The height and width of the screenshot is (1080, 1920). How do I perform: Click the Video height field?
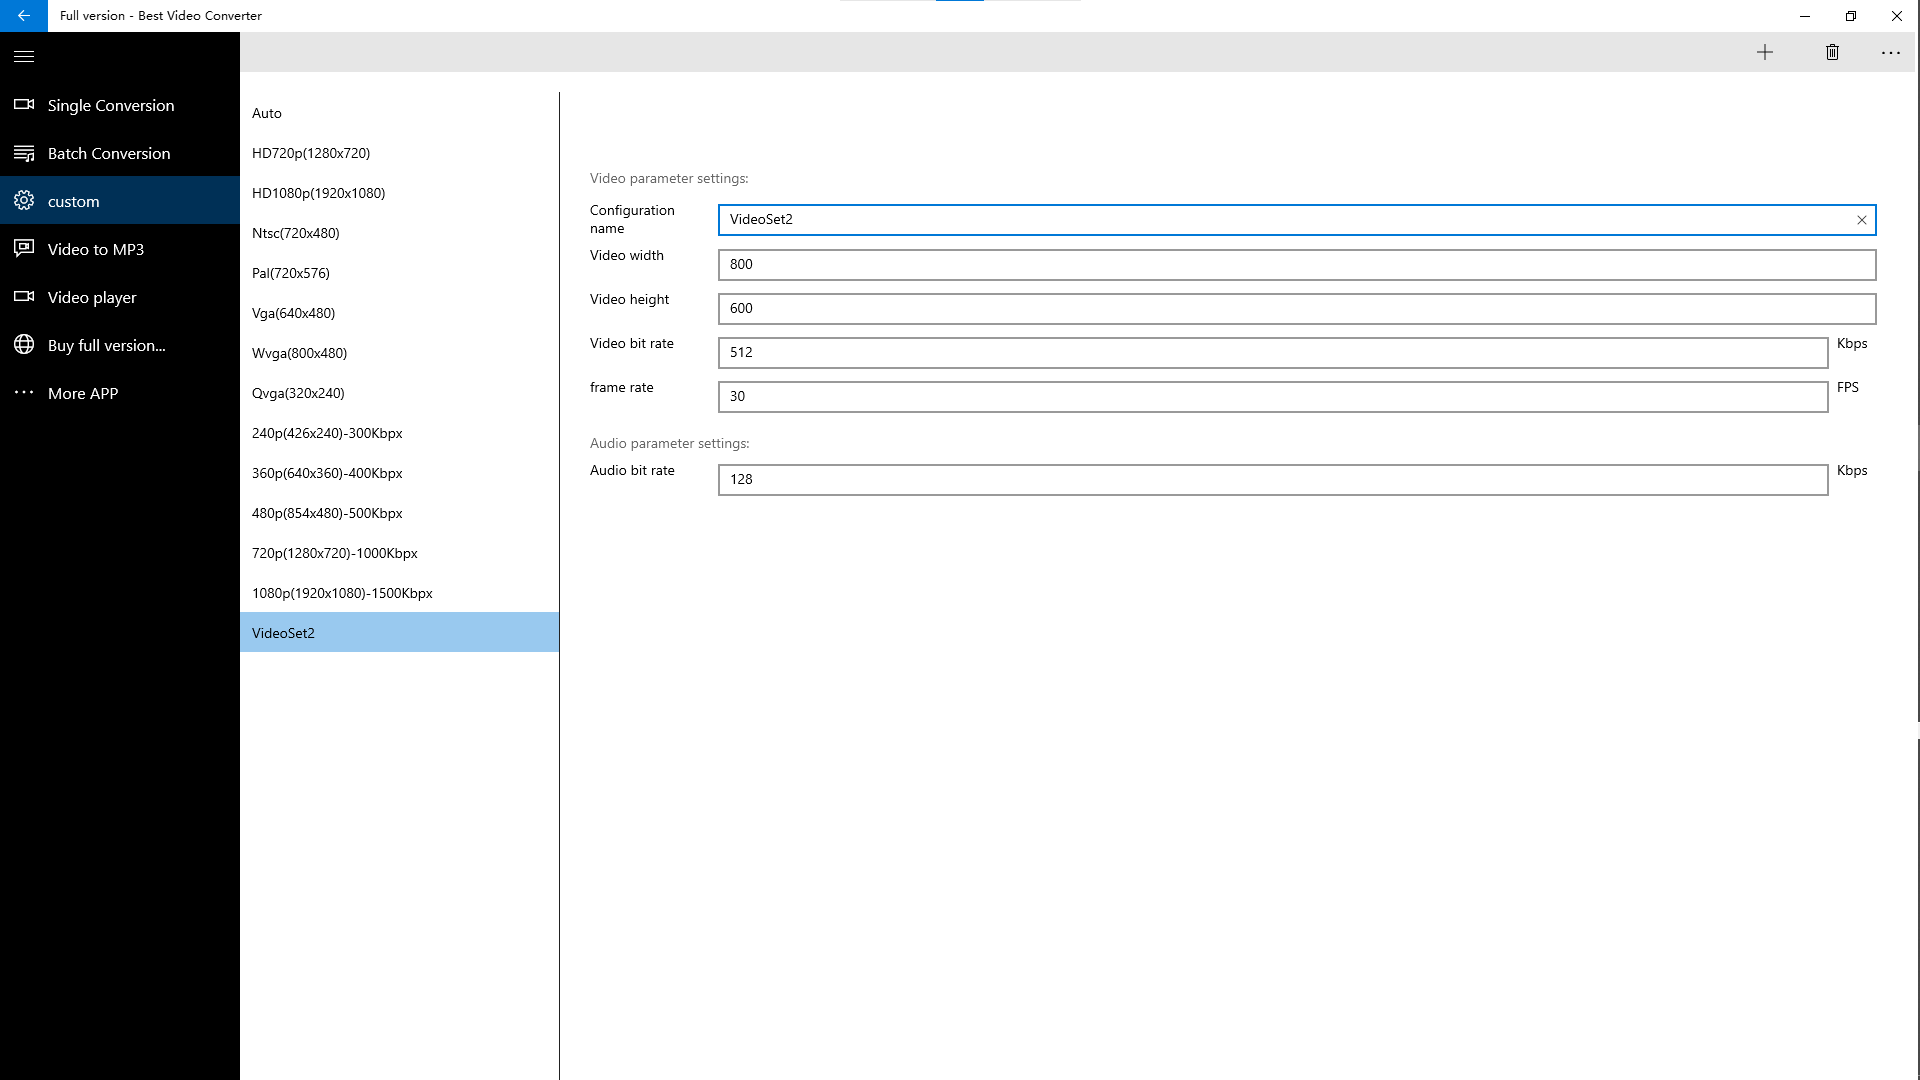(x=1297, y=309)
